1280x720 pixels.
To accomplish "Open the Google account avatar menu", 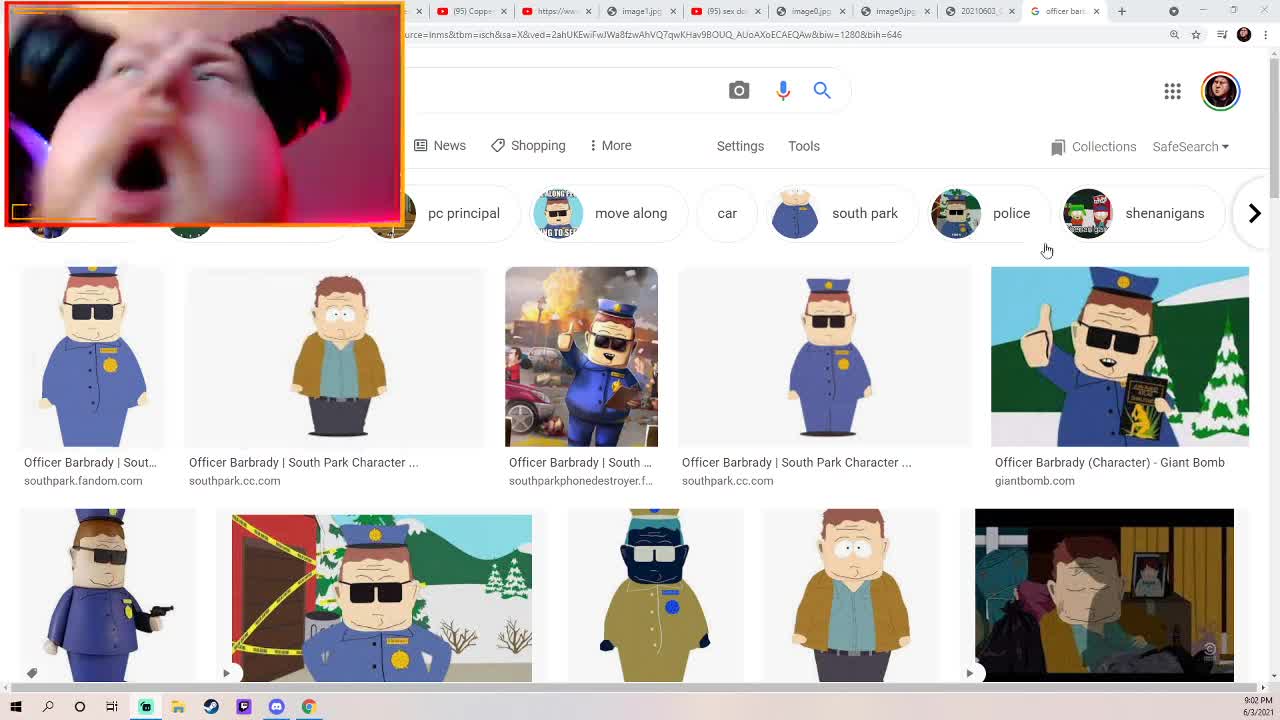I will click(1220, 91).
